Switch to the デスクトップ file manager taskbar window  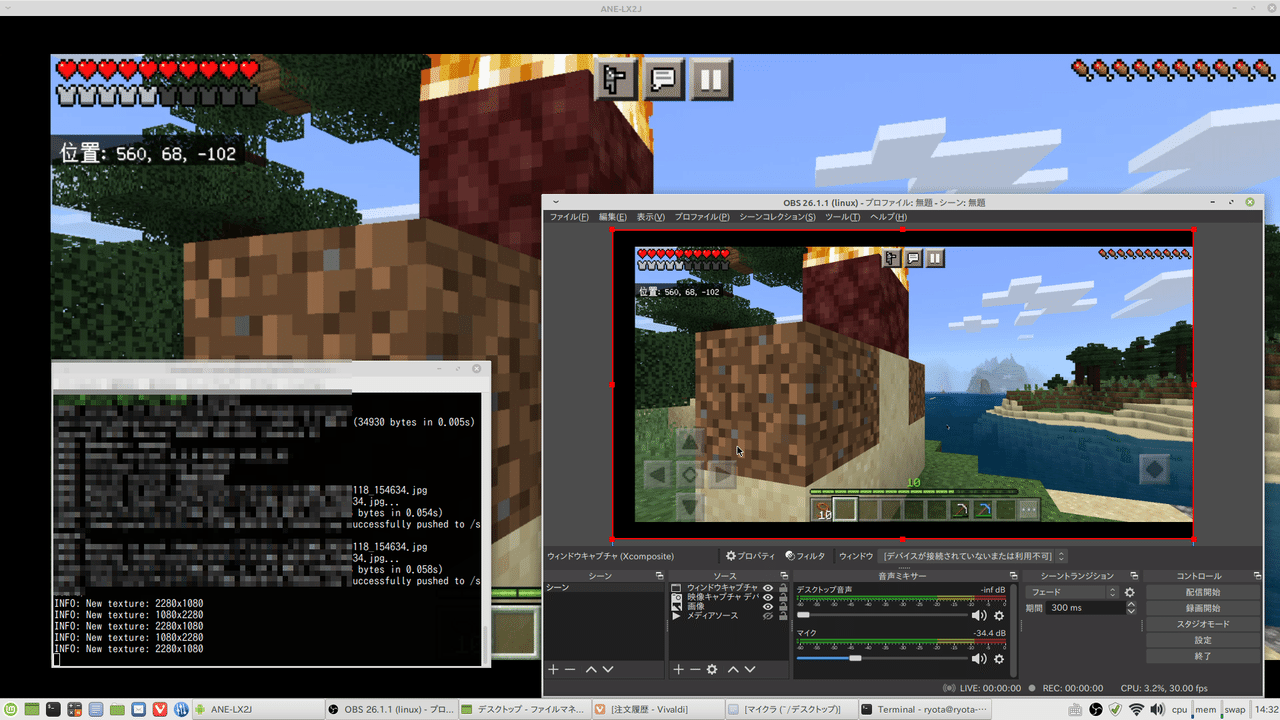pos(524,709)
